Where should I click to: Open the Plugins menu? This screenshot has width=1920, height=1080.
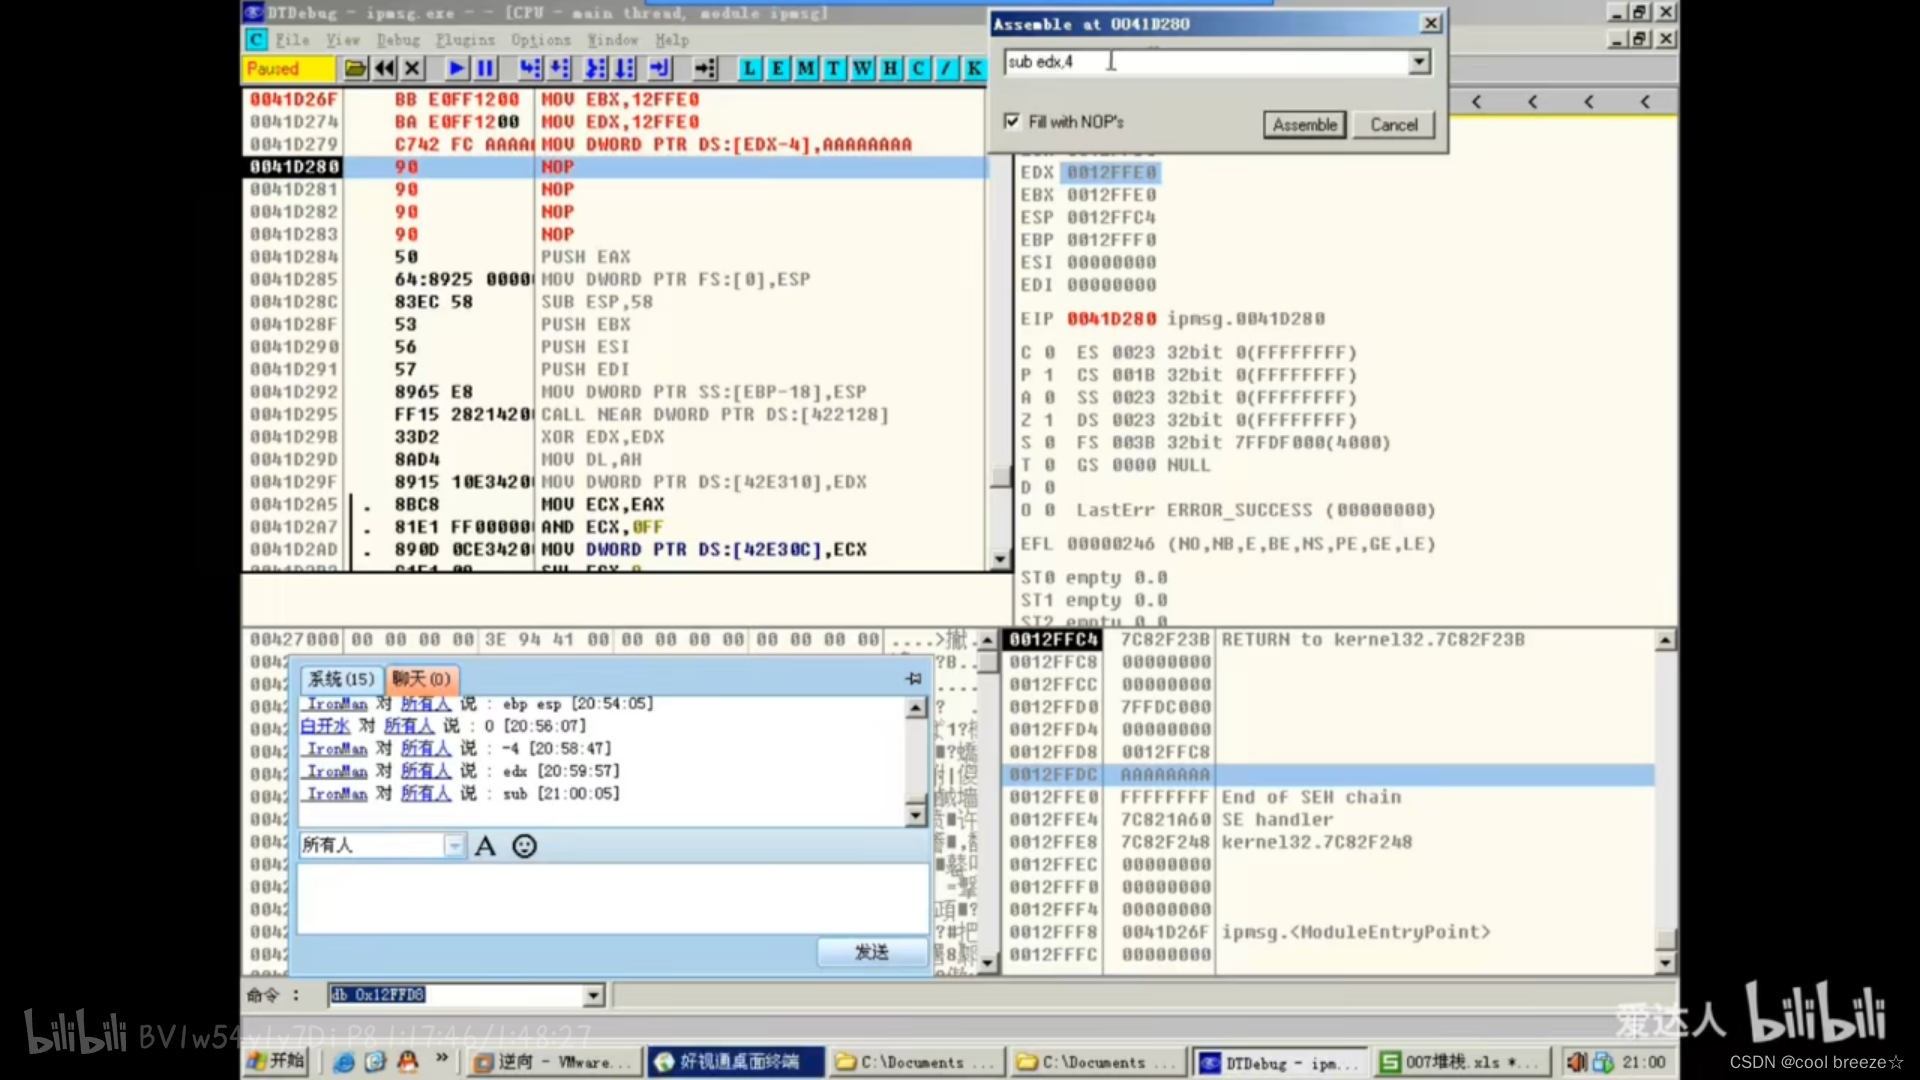465,40
